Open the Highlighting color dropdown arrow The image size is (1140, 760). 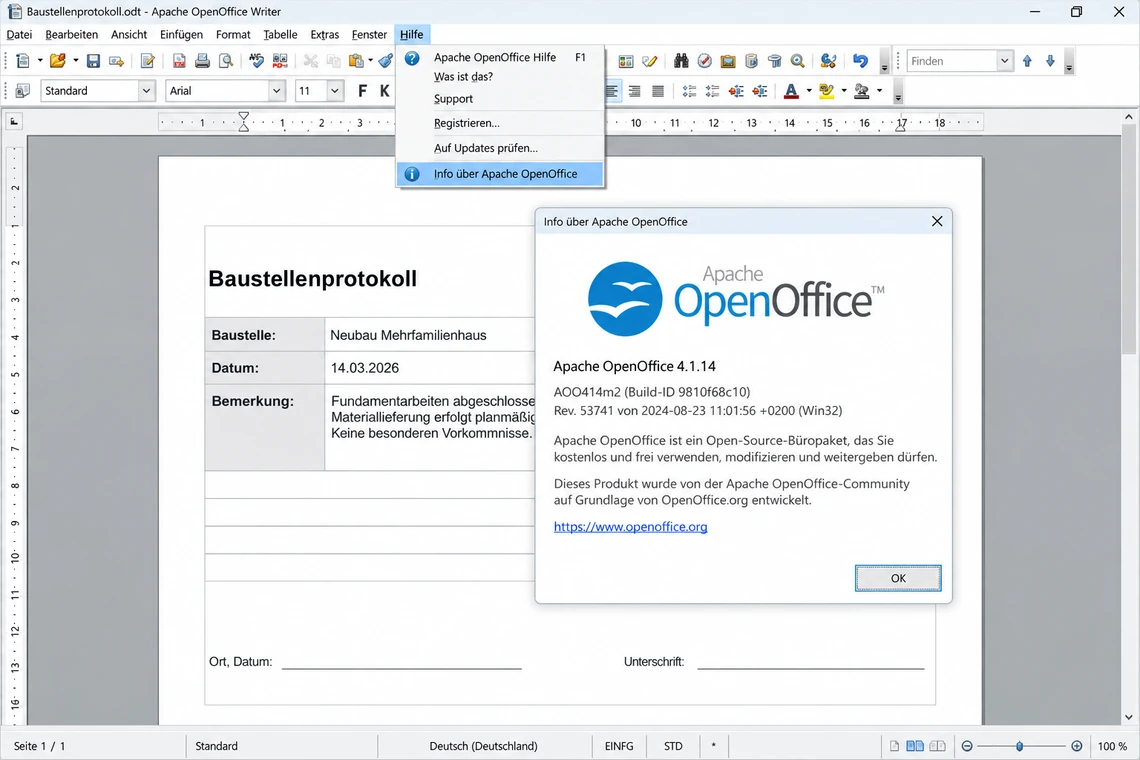coord(844,91)
